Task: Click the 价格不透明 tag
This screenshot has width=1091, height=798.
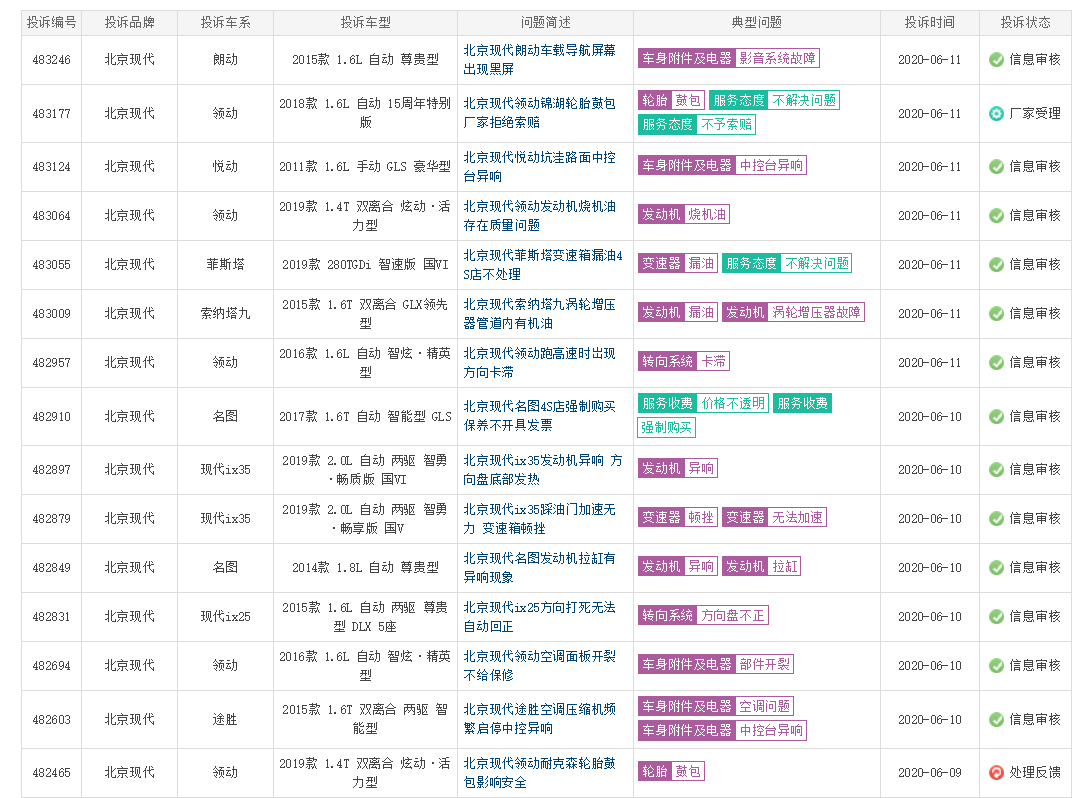Action: click(x=733, y=404)
